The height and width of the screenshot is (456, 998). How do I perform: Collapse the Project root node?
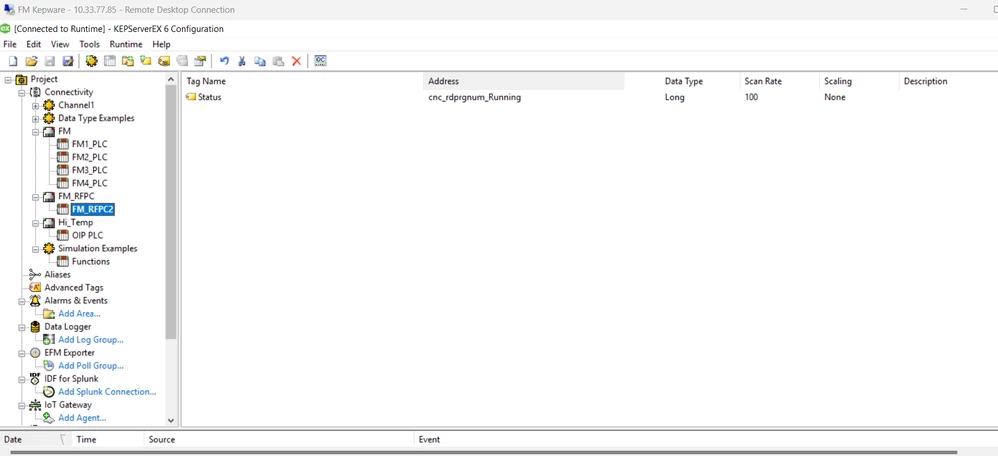8,80
